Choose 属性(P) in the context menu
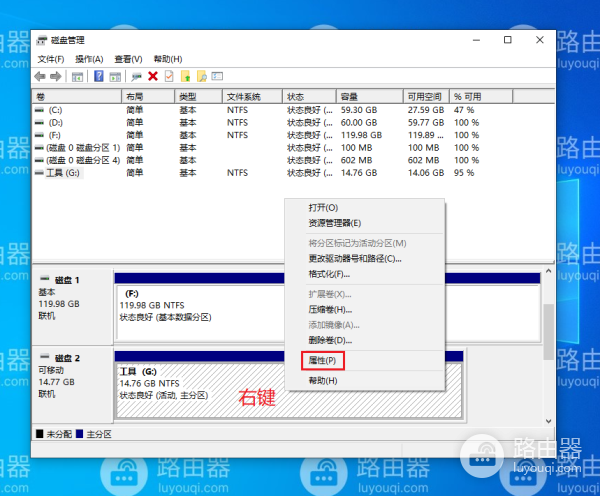 point(323,359)
